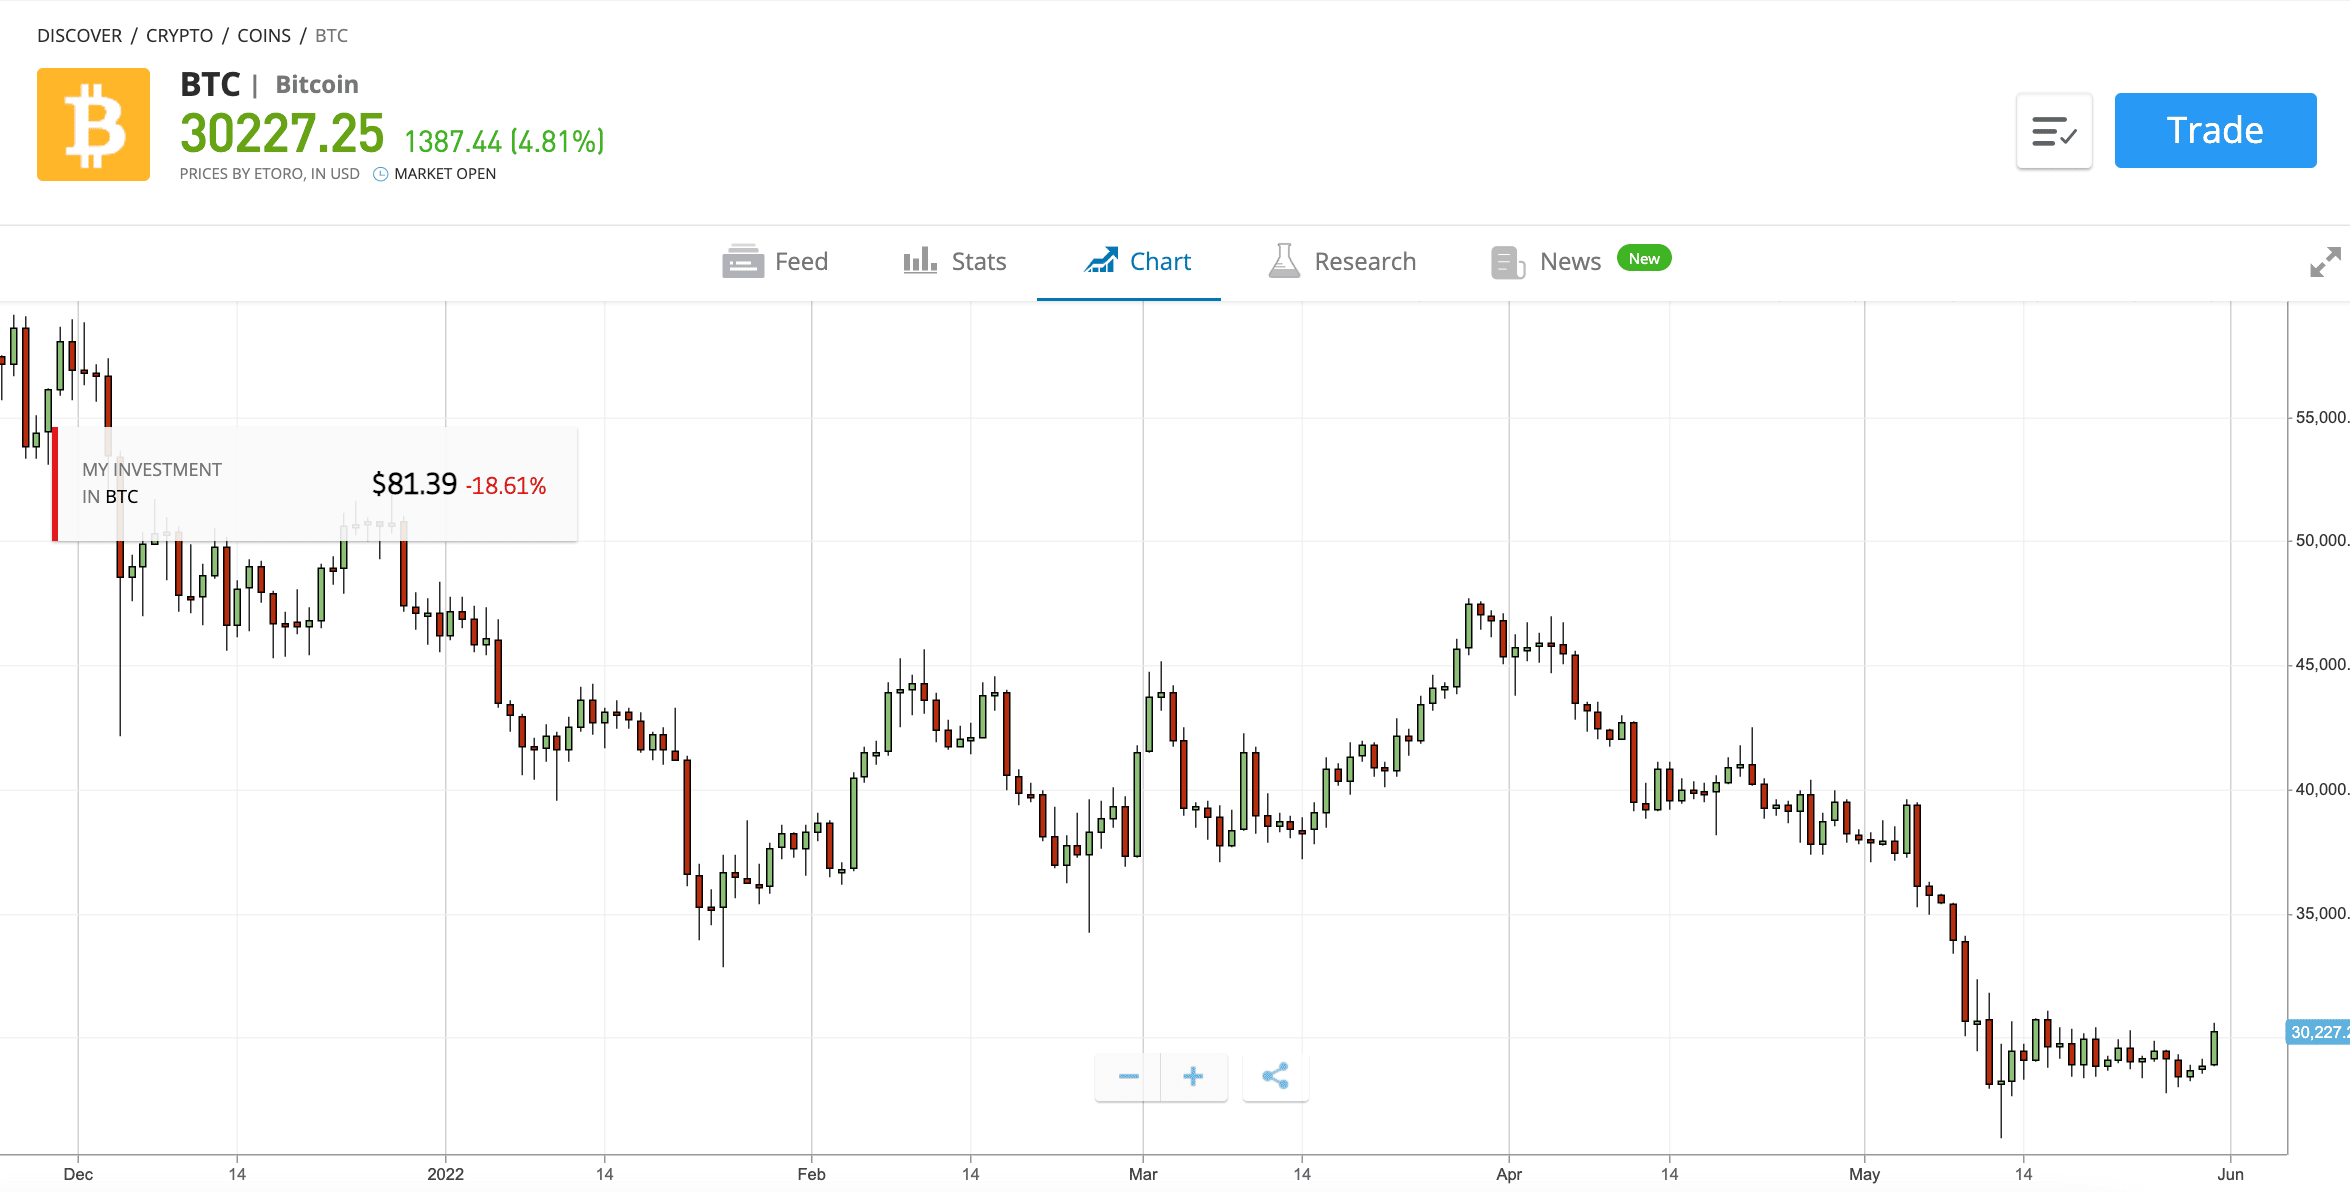Click PRICES BY ETORO, IN USD text
2350x1192 pixels.
[270, 174]
